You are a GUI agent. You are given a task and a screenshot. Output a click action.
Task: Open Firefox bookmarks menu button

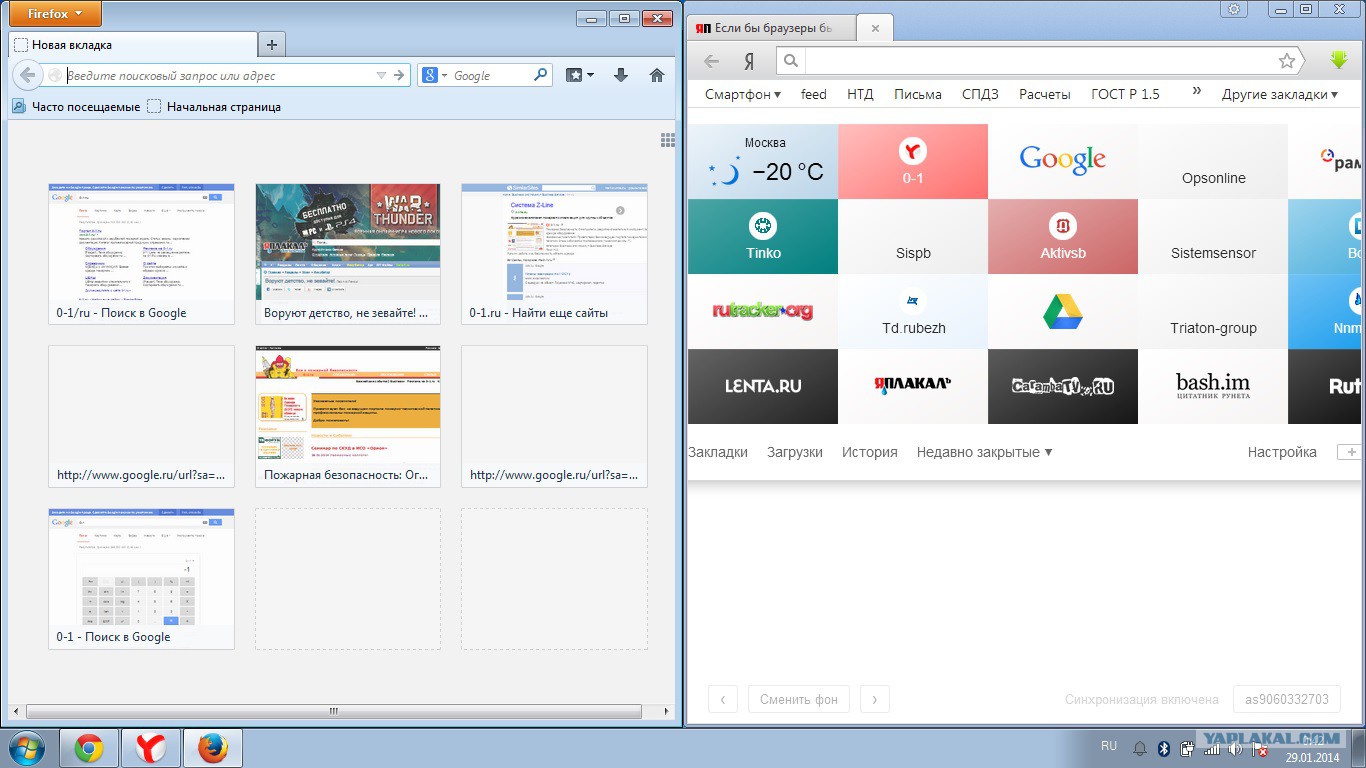[580, 75]
